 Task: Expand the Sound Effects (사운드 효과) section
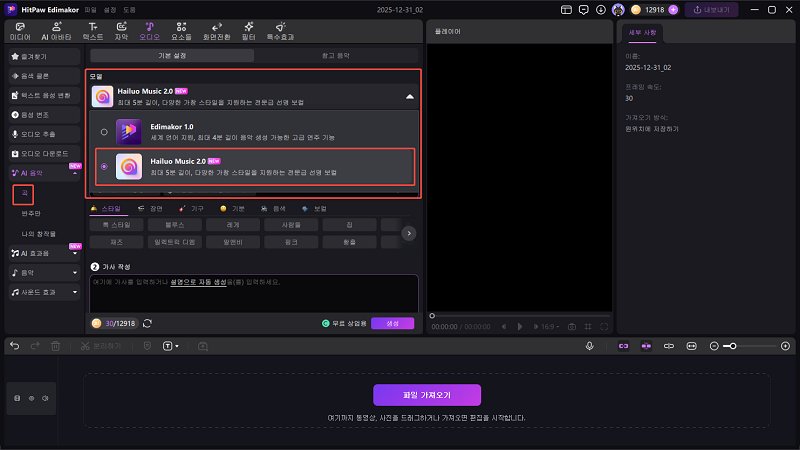point(75,292)
